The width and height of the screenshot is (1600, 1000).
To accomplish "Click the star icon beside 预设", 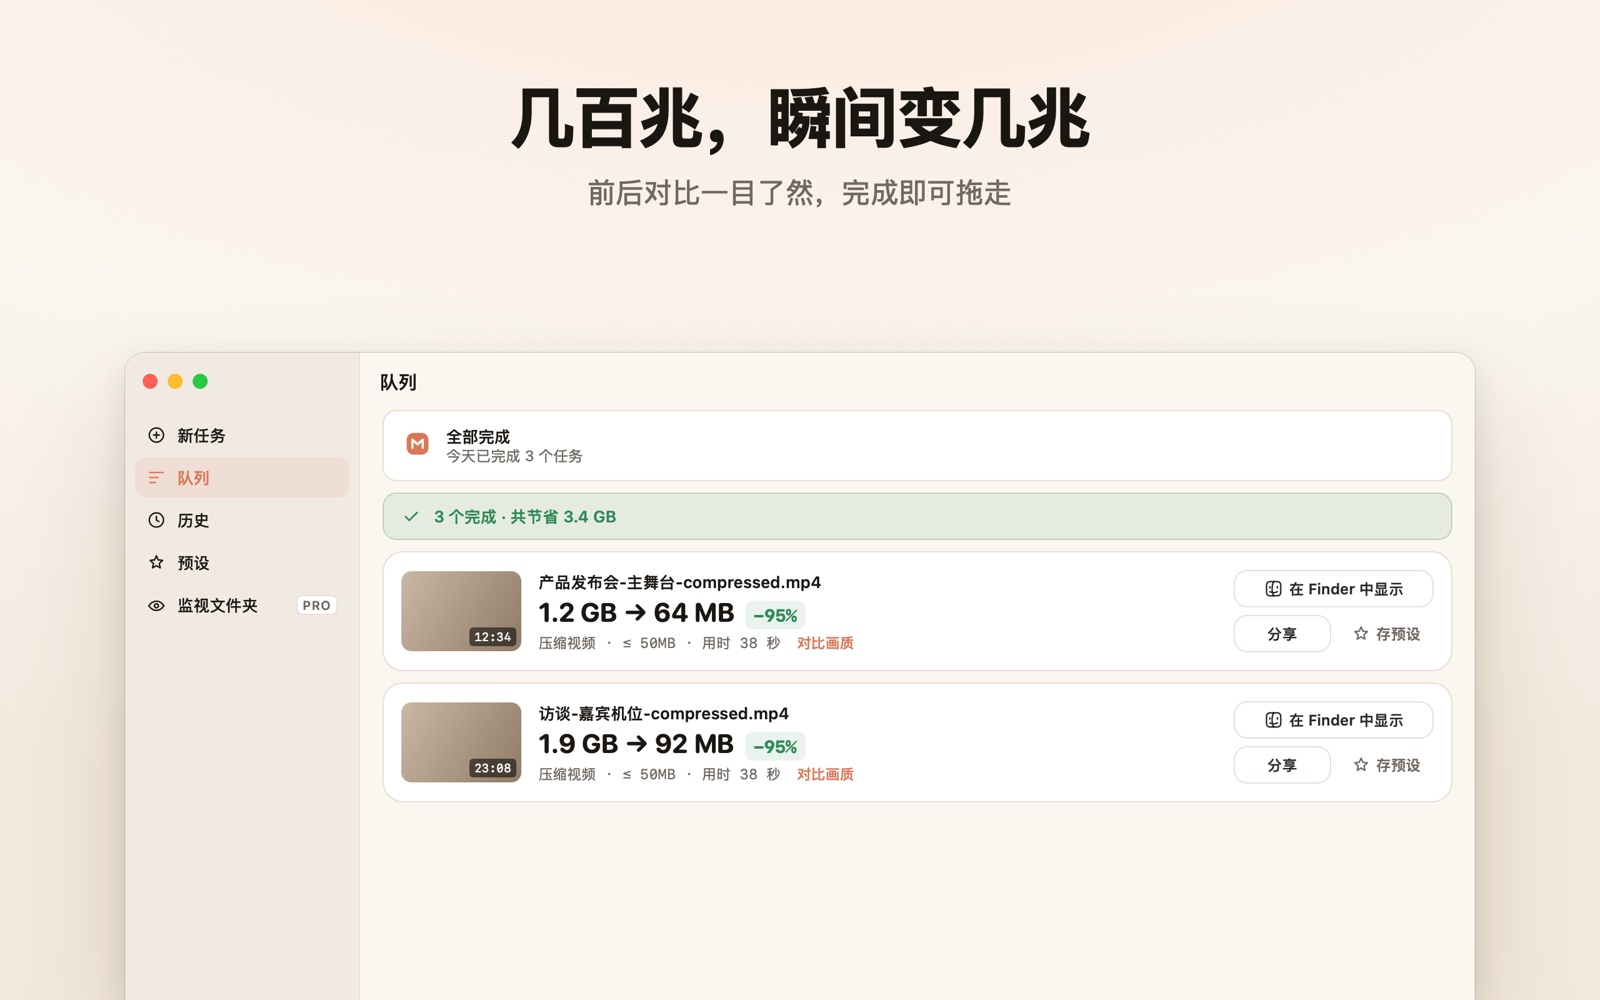I will click(x=156, y=562).
